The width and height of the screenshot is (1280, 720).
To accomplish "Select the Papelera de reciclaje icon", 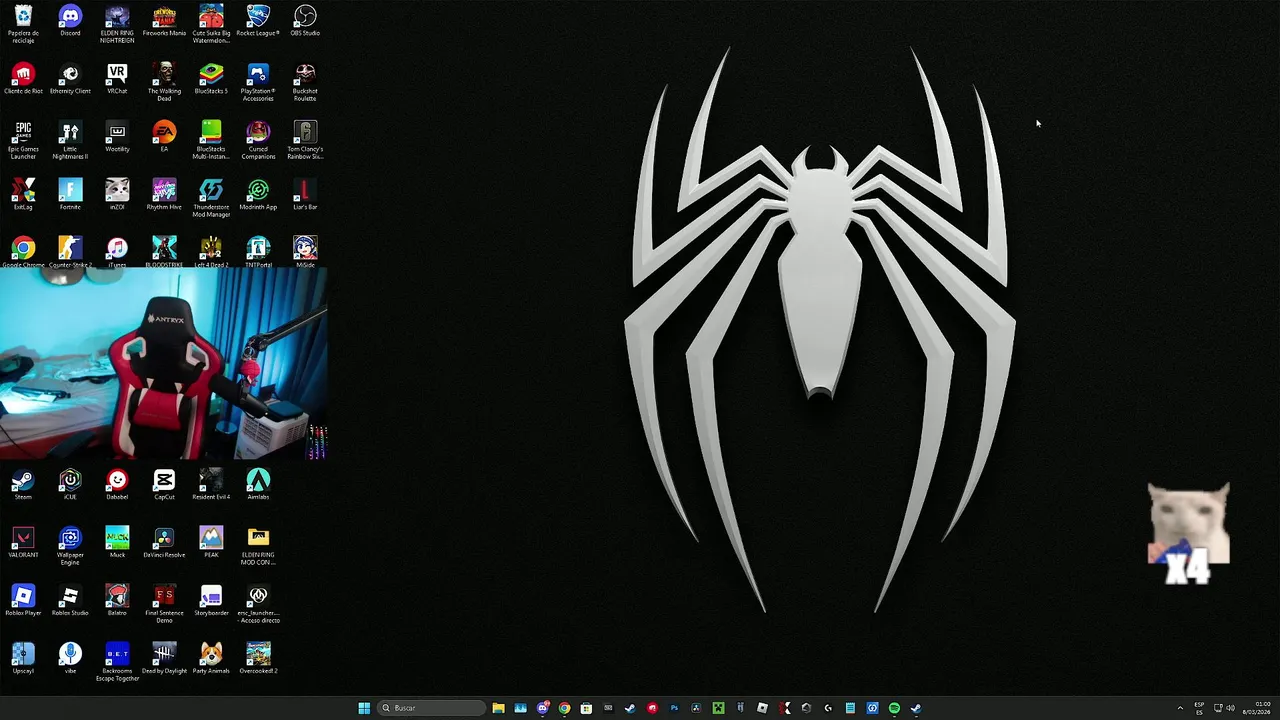I will click(x=23, y=24).
